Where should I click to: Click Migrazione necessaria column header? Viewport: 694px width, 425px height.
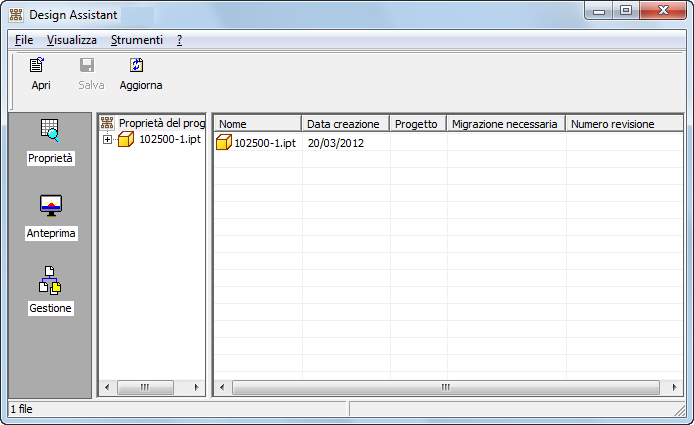pyautogui.click(x=506, y=124)
